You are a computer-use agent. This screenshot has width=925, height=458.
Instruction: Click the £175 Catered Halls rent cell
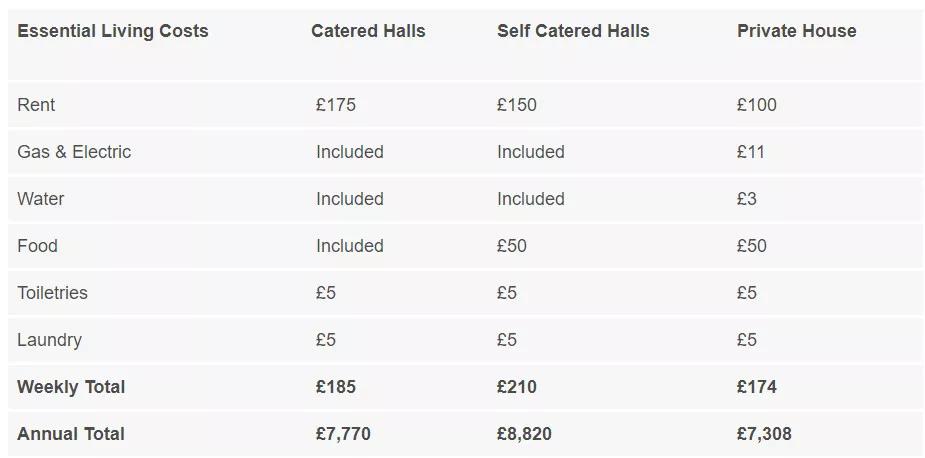tap(336, 104)
